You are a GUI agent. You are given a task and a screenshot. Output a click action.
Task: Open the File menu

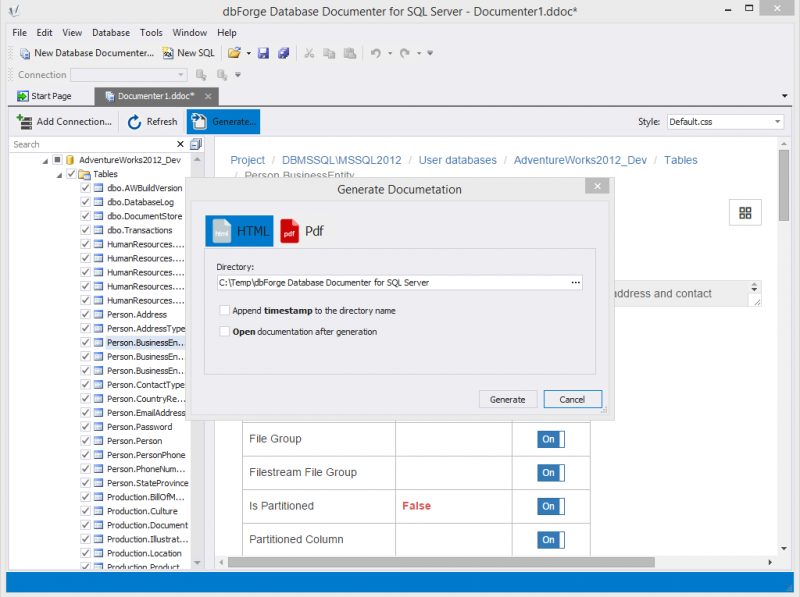pyautogui.click(x=19, y=33)
